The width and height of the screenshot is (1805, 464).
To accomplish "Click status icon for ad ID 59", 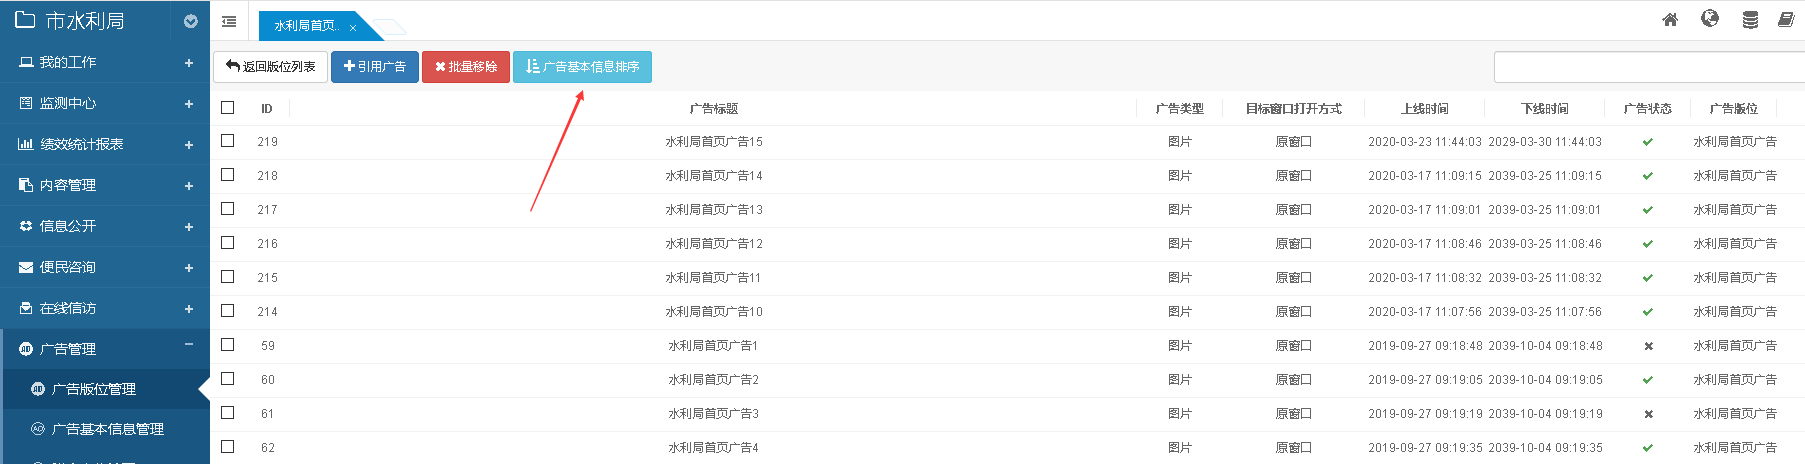I will (x=1648, y=346).
